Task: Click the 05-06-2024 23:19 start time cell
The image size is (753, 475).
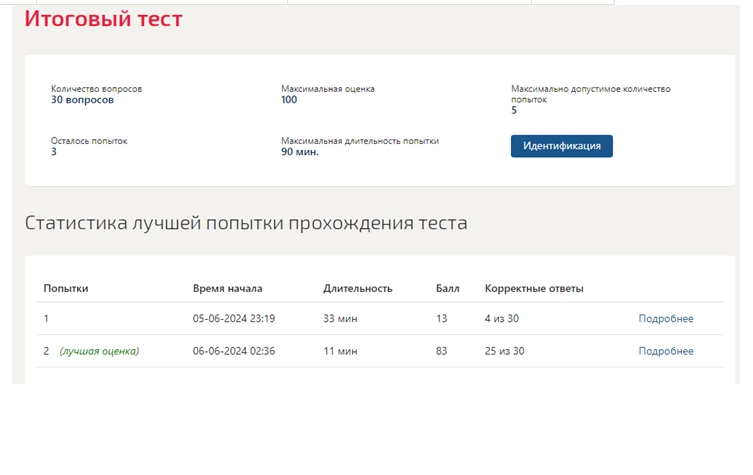Action: click(234, 318)
